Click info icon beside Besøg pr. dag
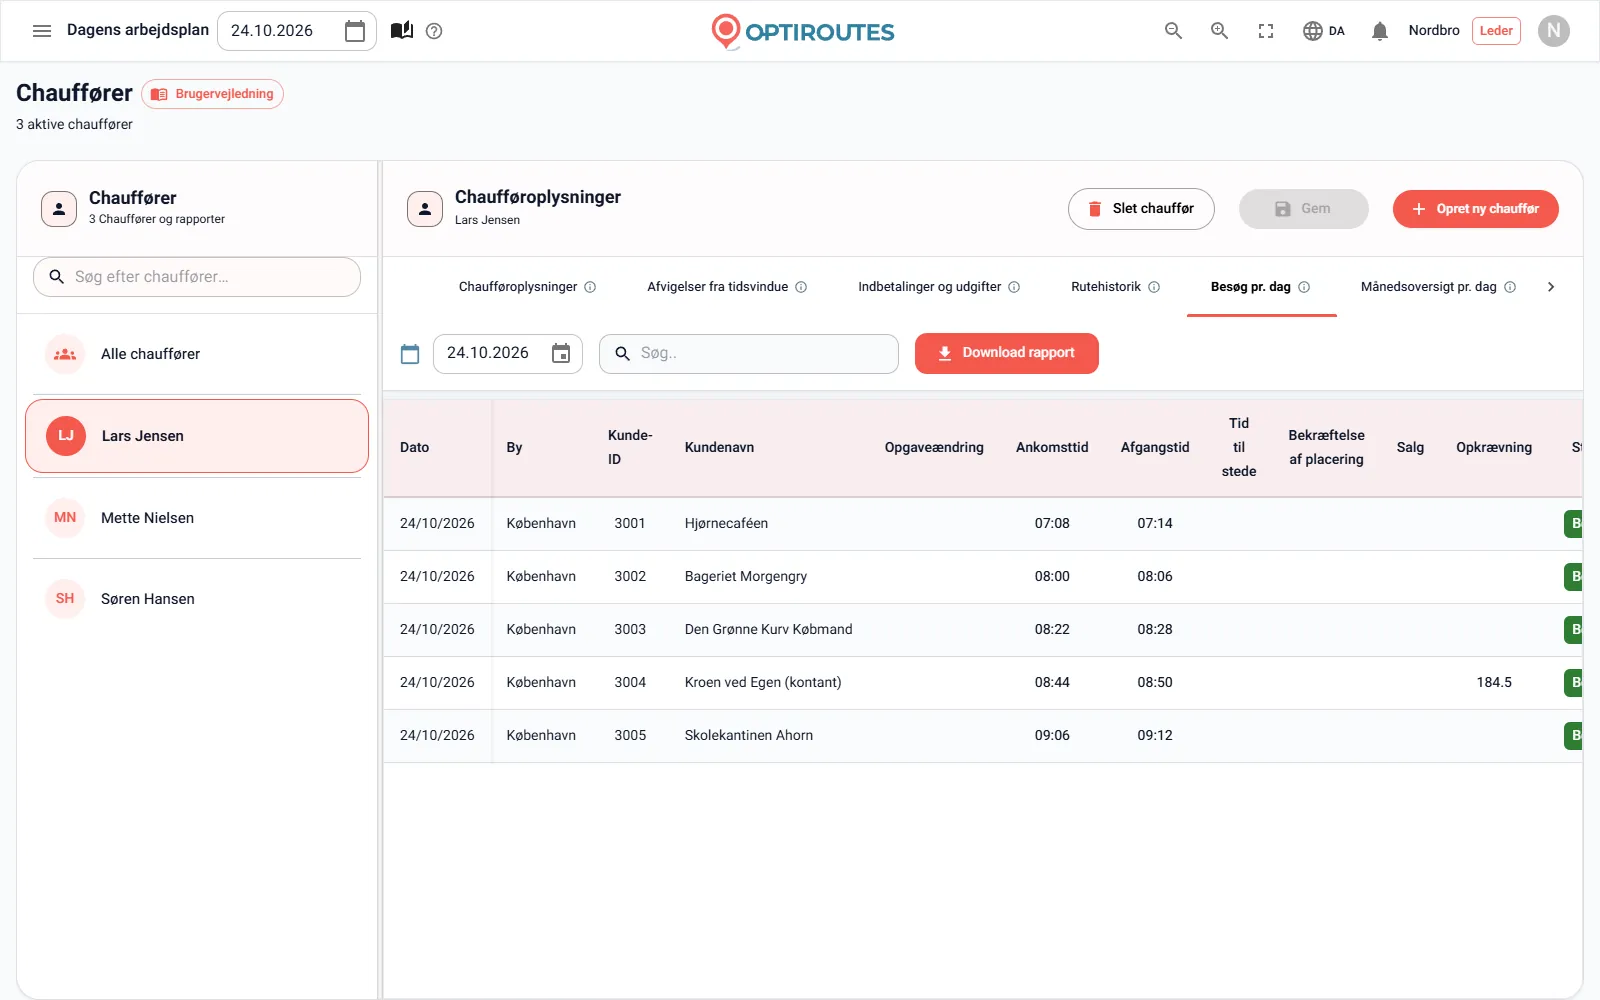 coord(1304,287)
